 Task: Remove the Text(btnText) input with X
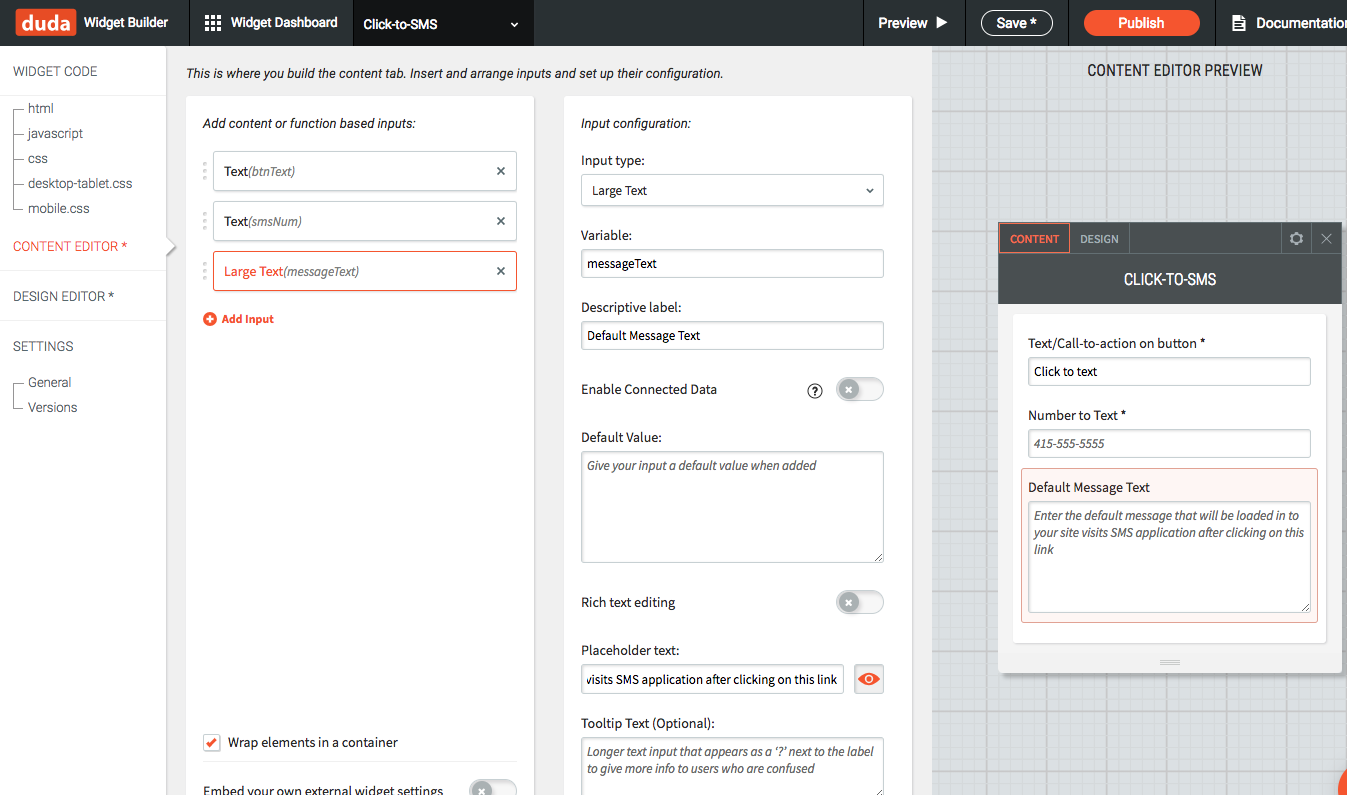(x=501, y=171)
